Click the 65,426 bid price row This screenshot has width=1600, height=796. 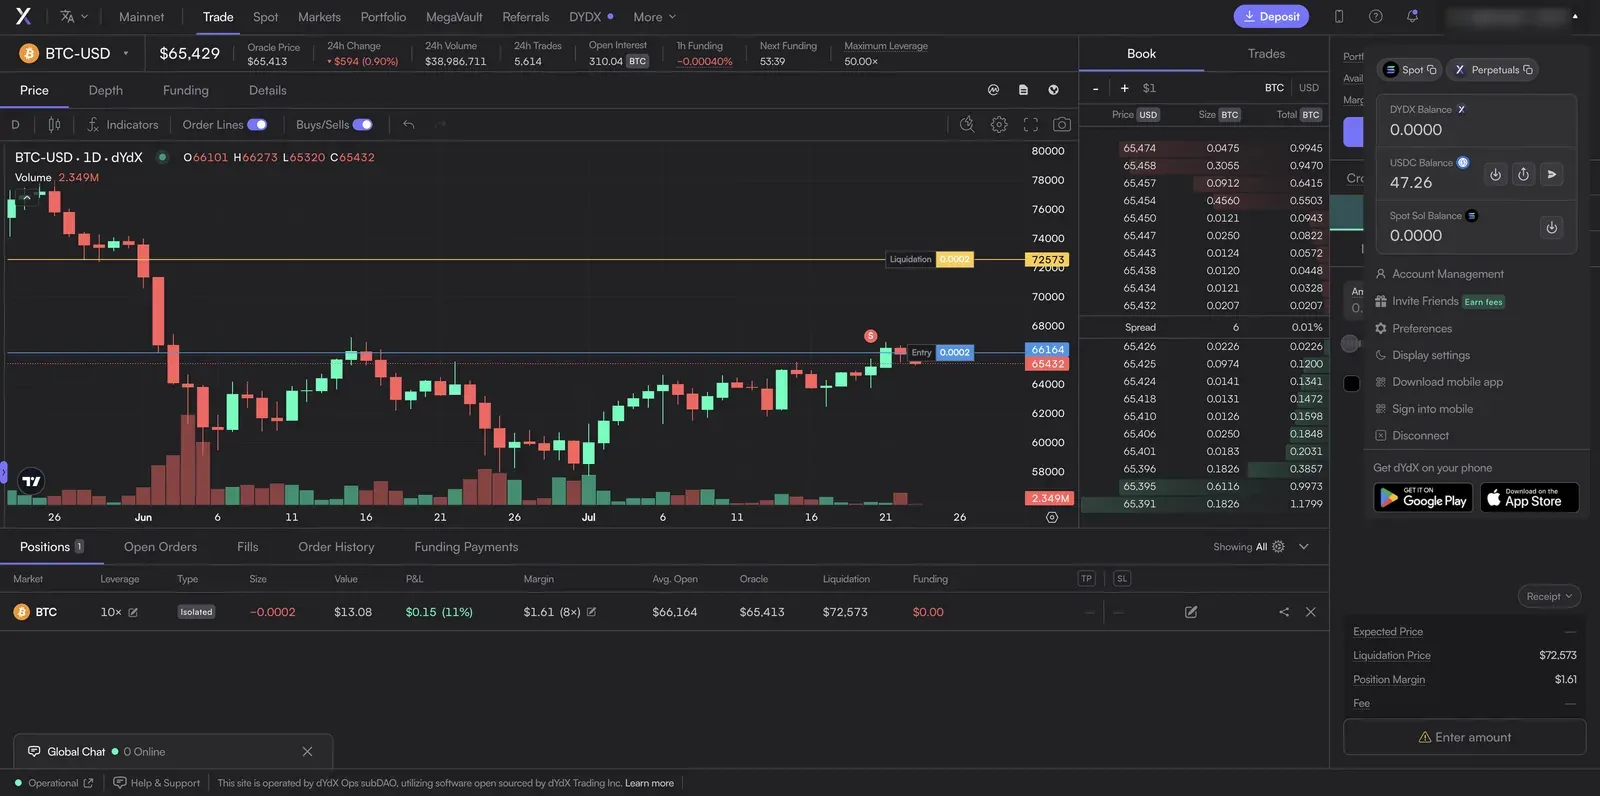point(1204,347)
